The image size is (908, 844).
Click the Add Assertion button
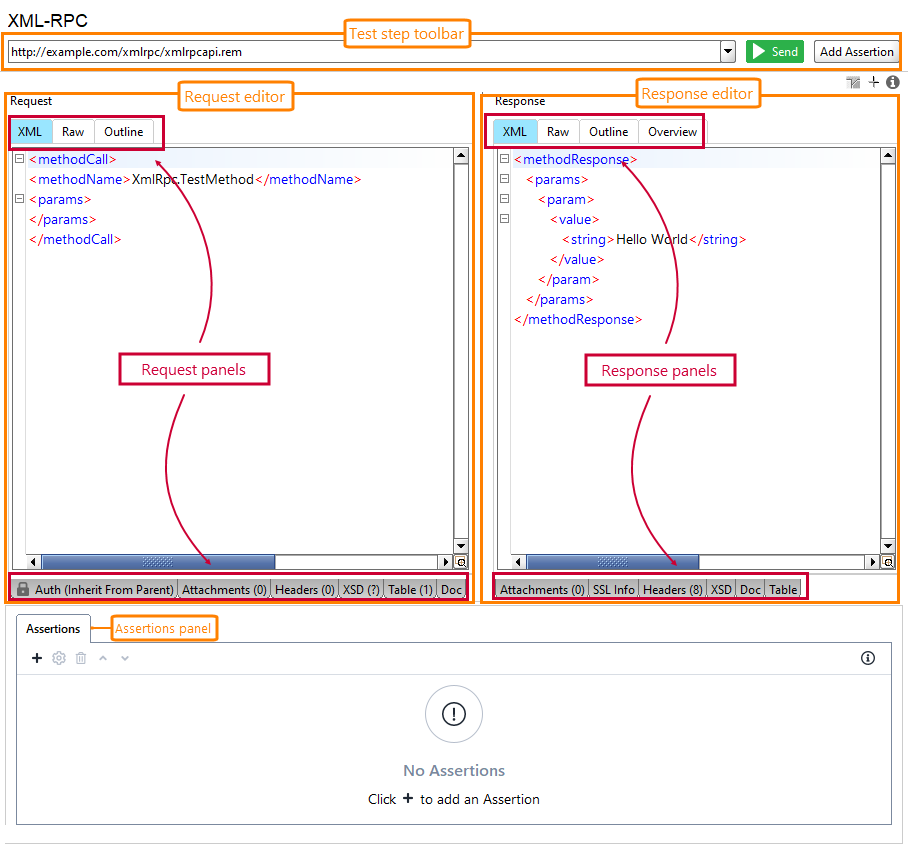tap(856, 52)
